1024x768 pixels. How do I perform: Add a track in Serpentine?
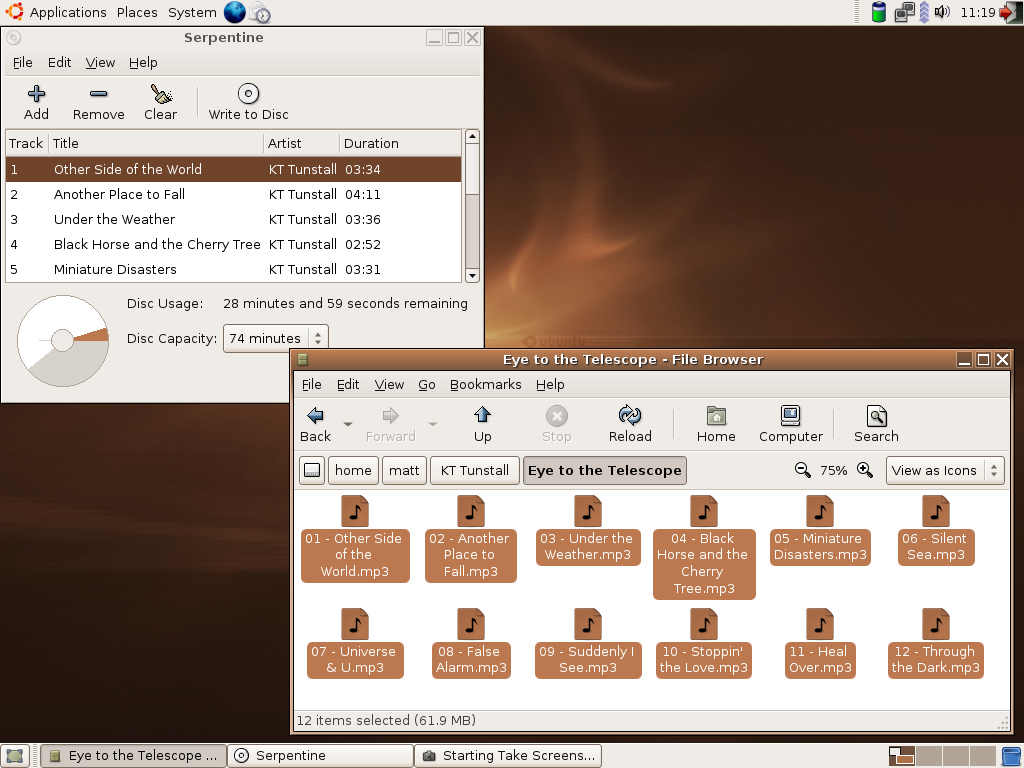(x=36, y=103)
